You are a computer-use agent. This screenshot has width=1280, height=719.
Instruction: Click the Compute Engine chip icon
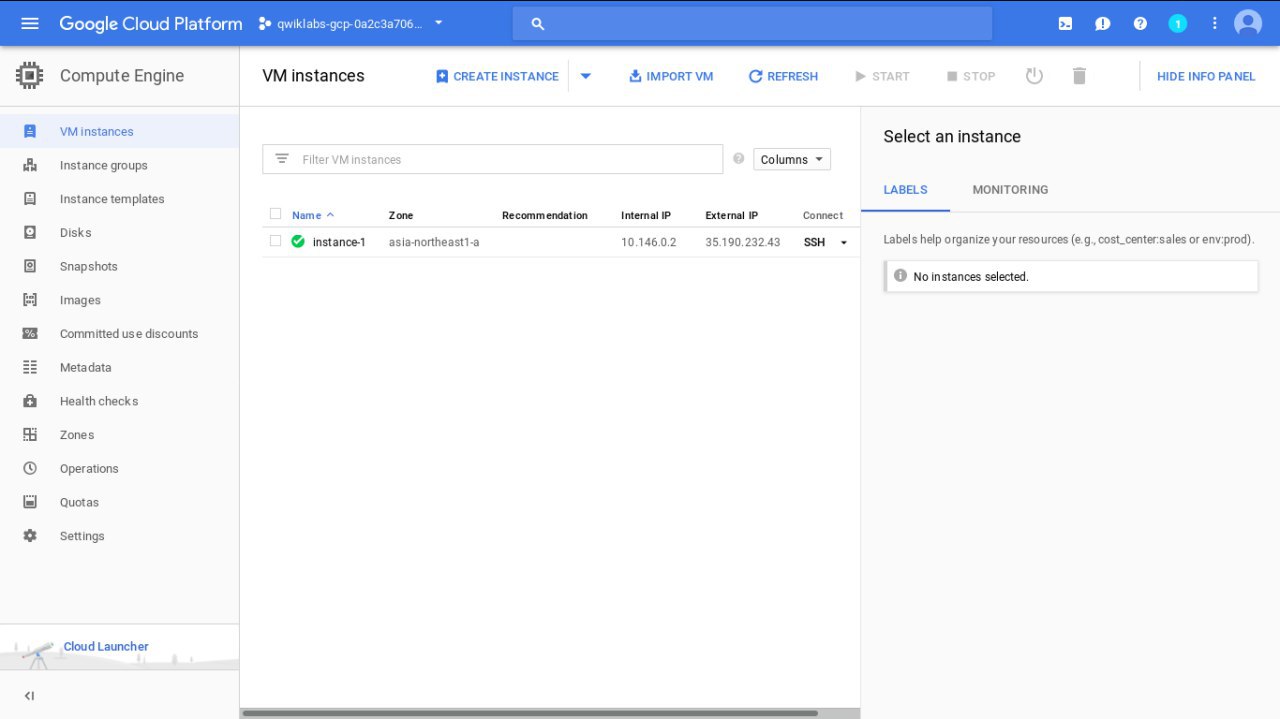tap(30, 75)
